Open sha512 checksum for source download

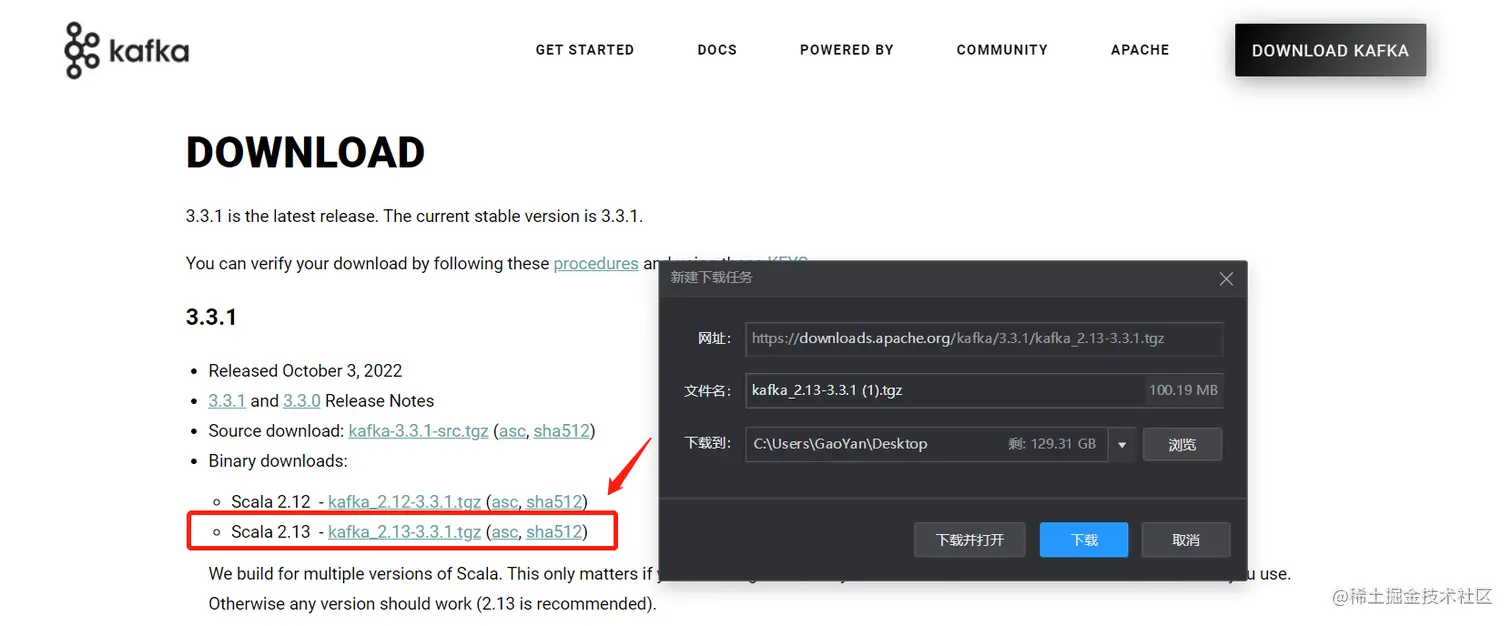pyautogui.click(x=562, y=431)
